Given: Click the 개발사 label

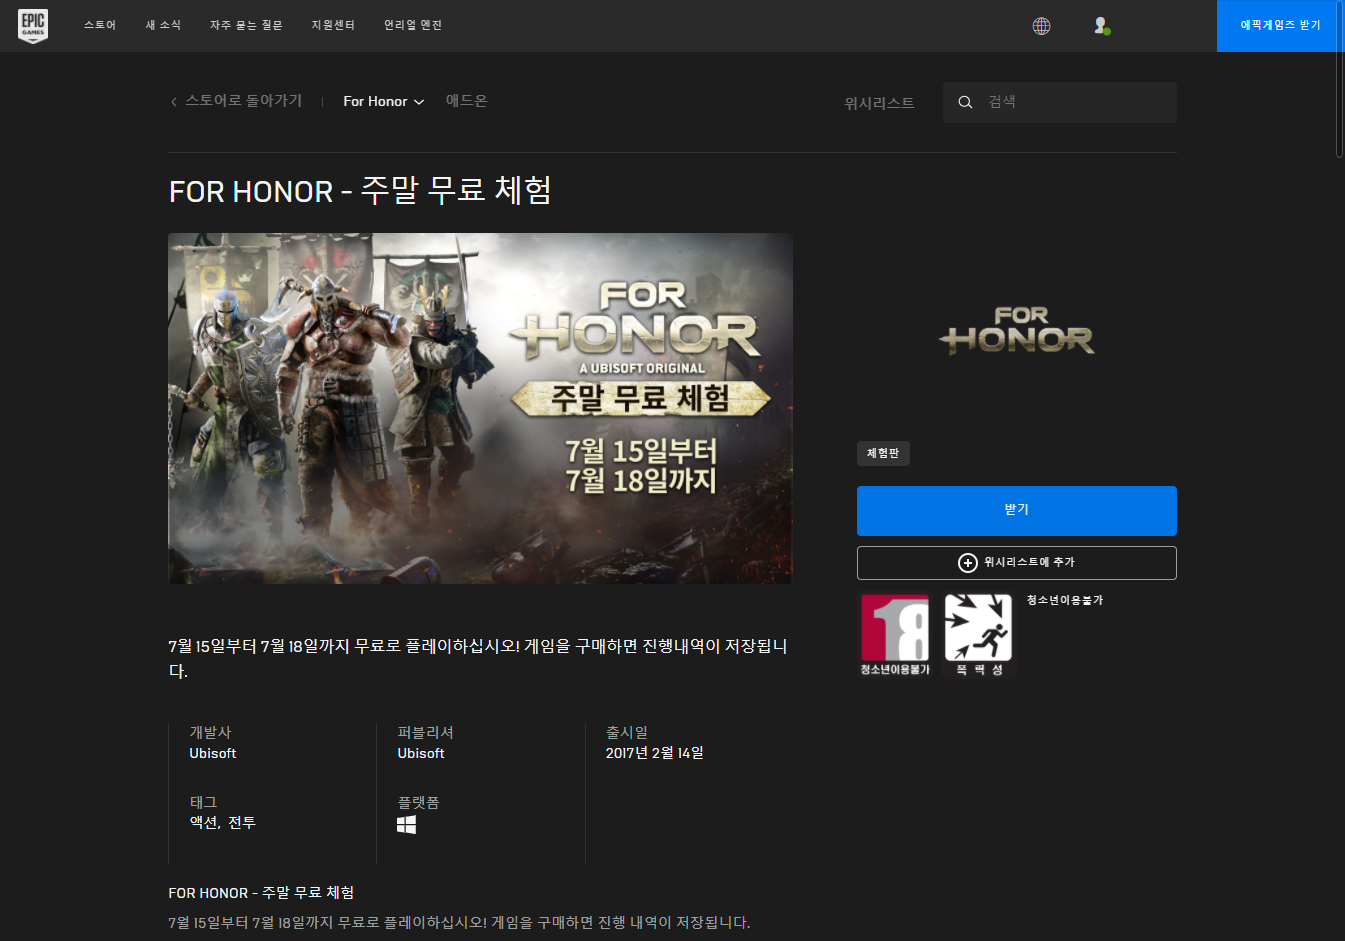Looking at the screenshot, I should (x=210, y=732).
